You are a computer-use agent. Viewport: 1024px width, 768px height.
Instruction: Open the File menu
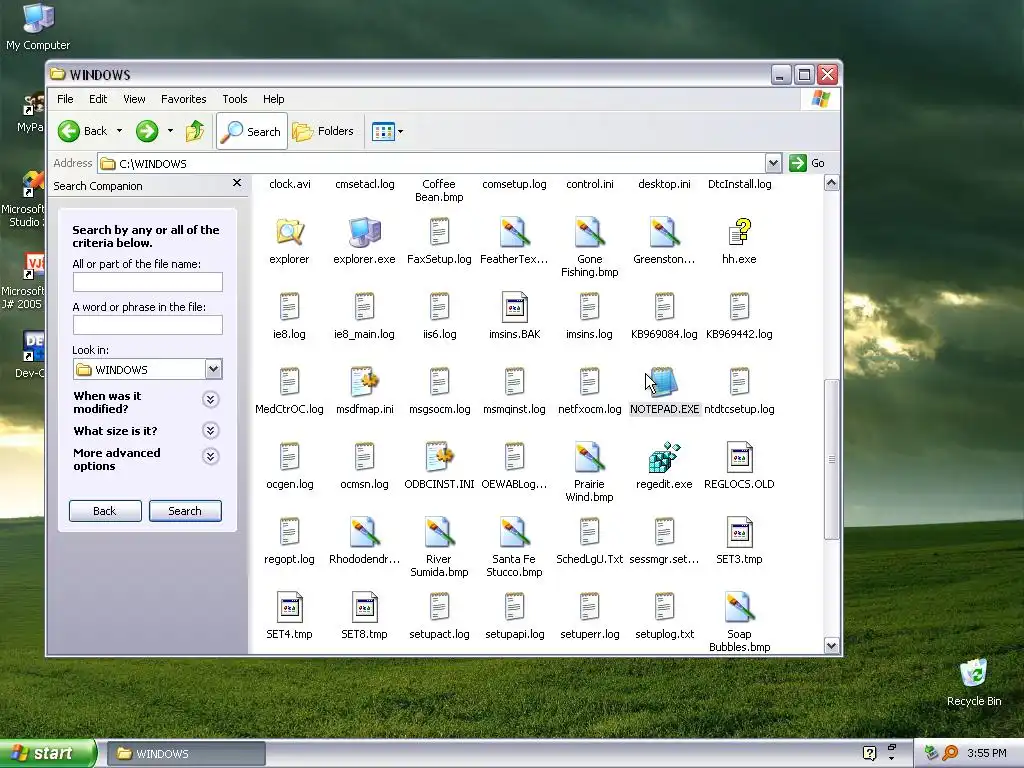click(x=65, y=99)
